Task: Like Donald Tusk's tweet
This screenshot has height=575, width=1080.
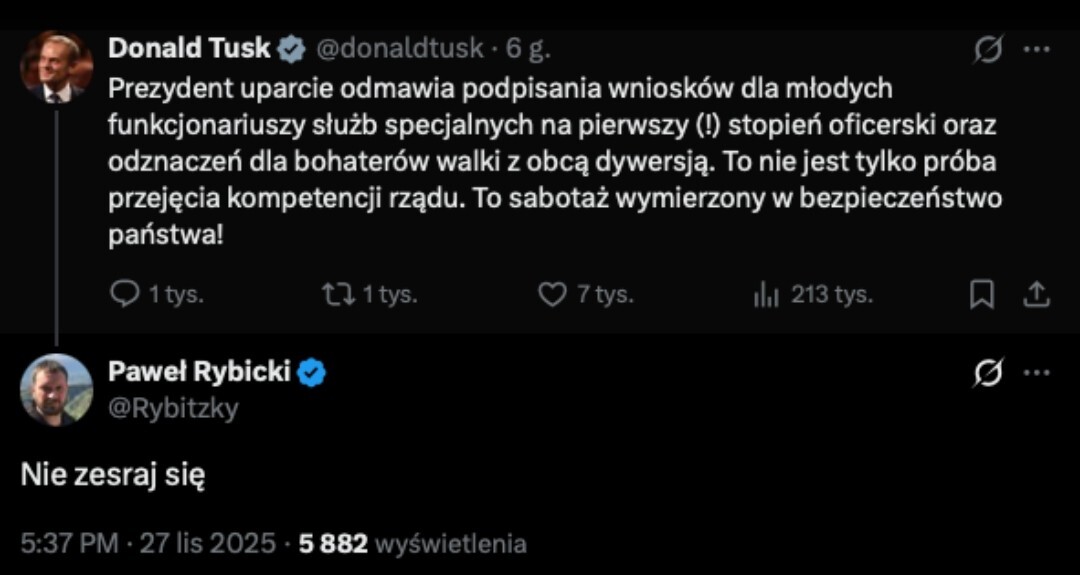Action: (x=553, y=295)
